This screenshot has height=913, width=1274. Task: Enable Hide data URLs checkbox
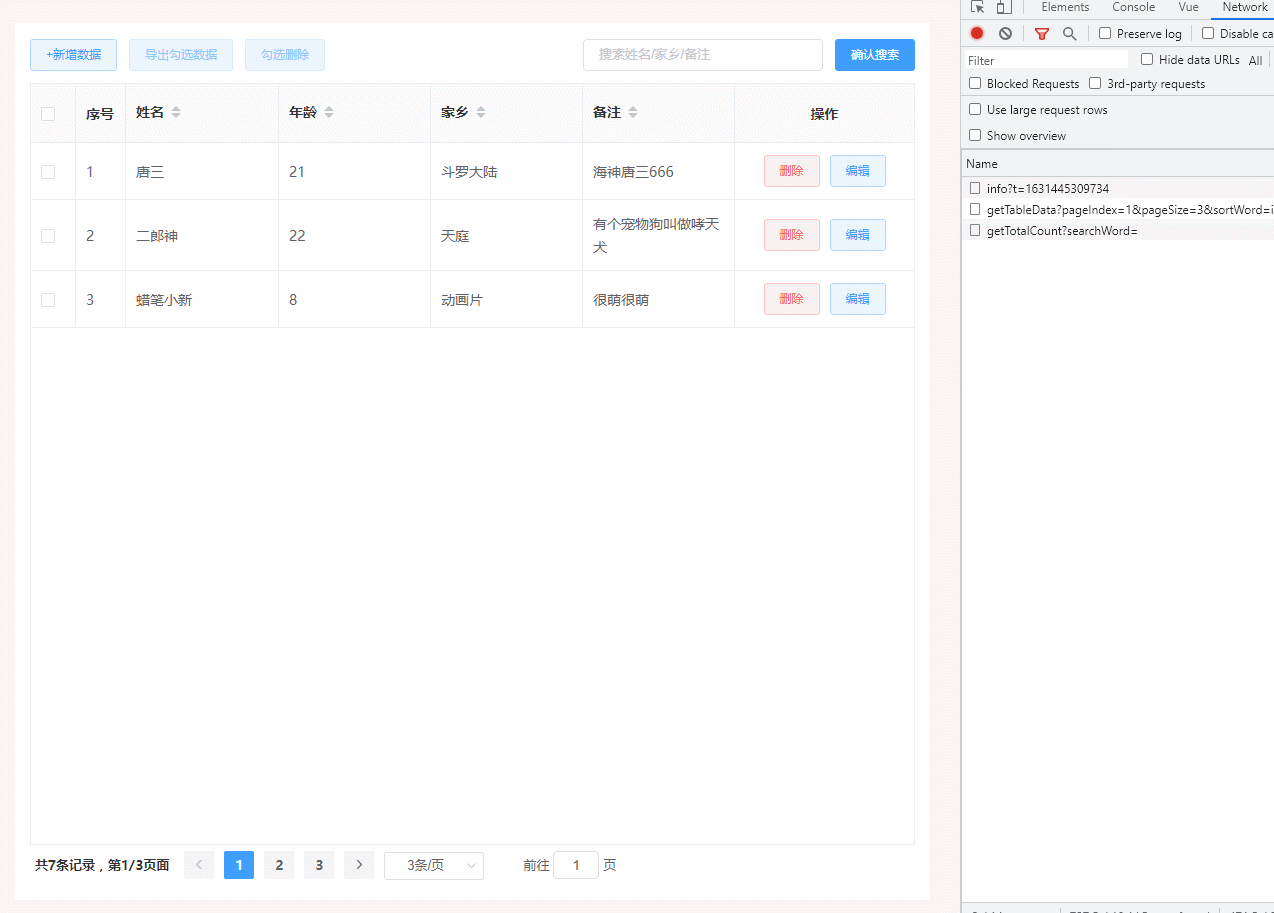coord(1147,59)
